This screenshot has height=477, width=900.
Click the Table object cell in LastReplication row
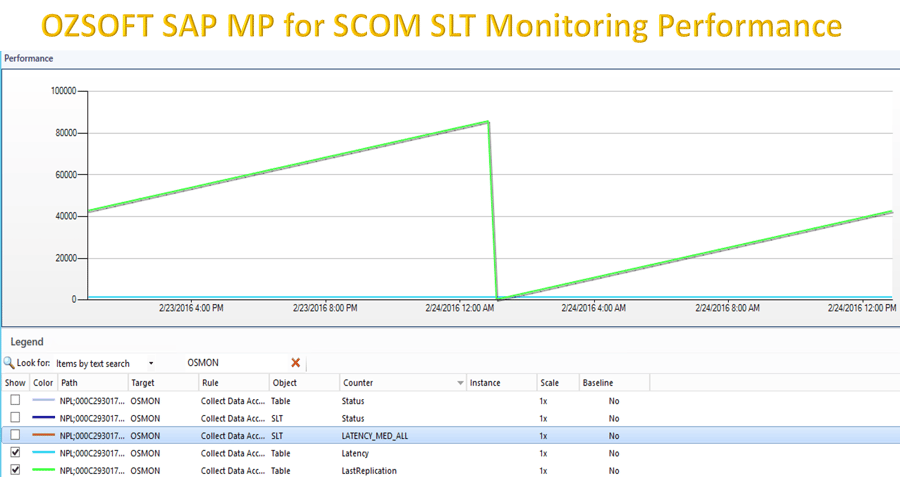pos(281,471)
